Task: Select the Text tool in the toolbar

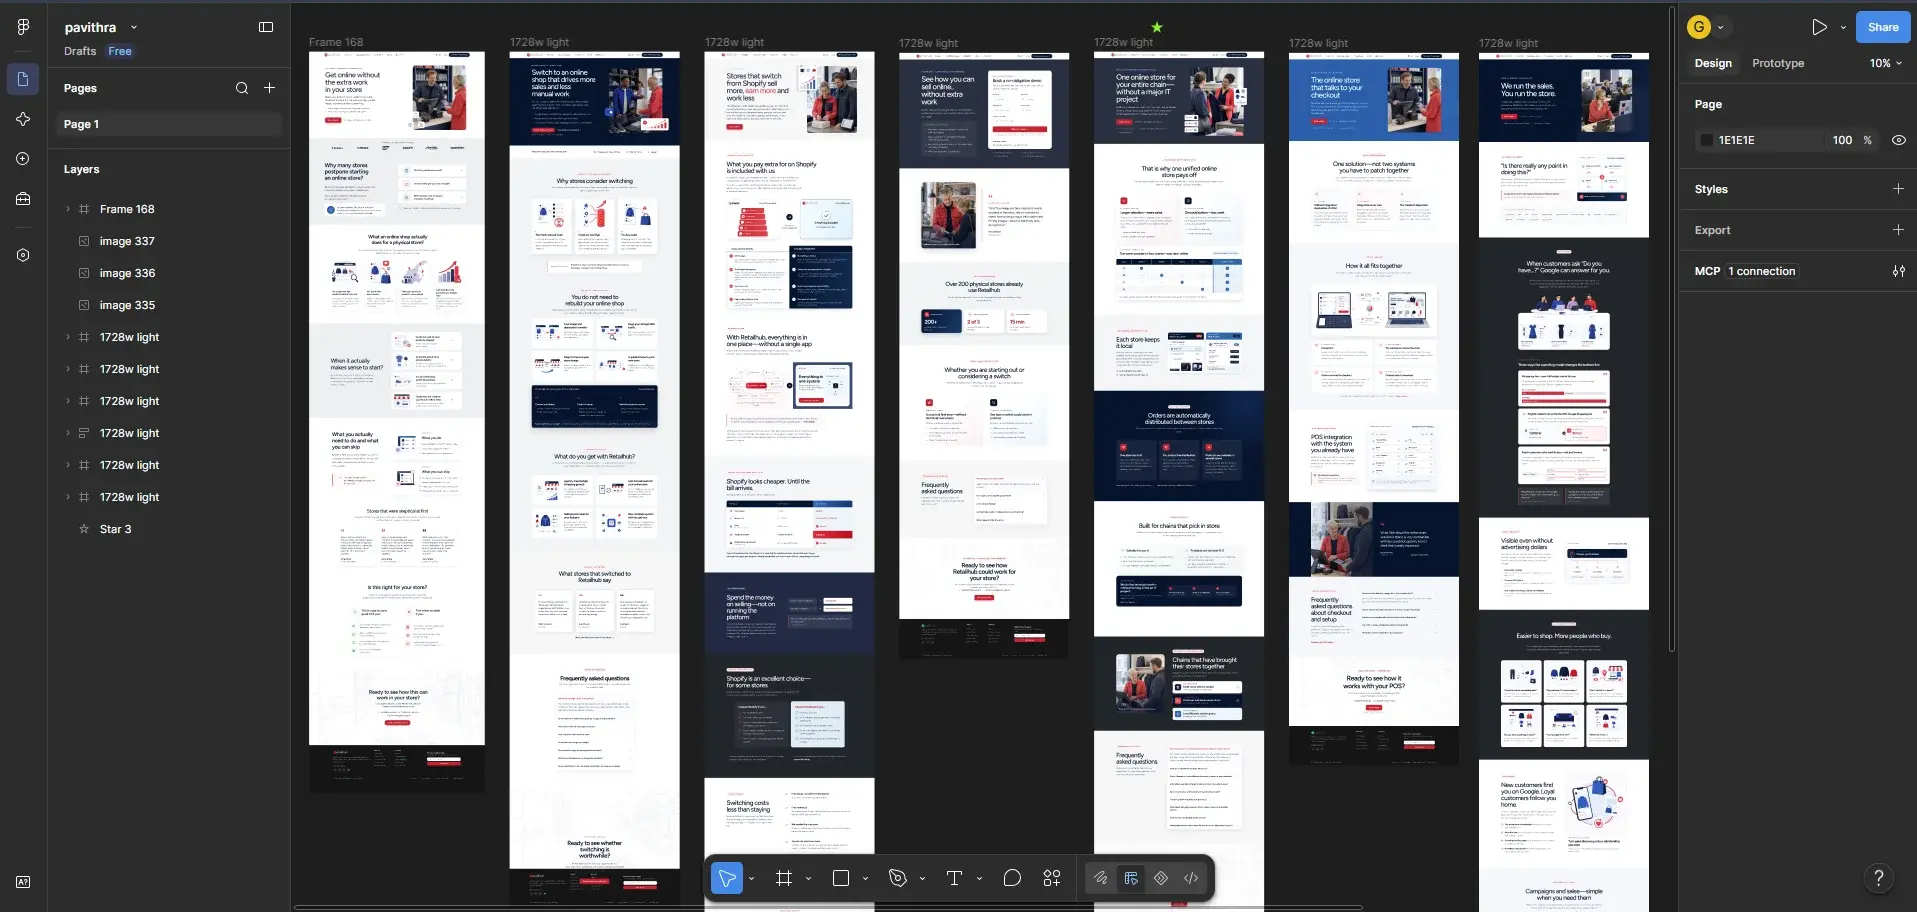Action: click(954, 878)
